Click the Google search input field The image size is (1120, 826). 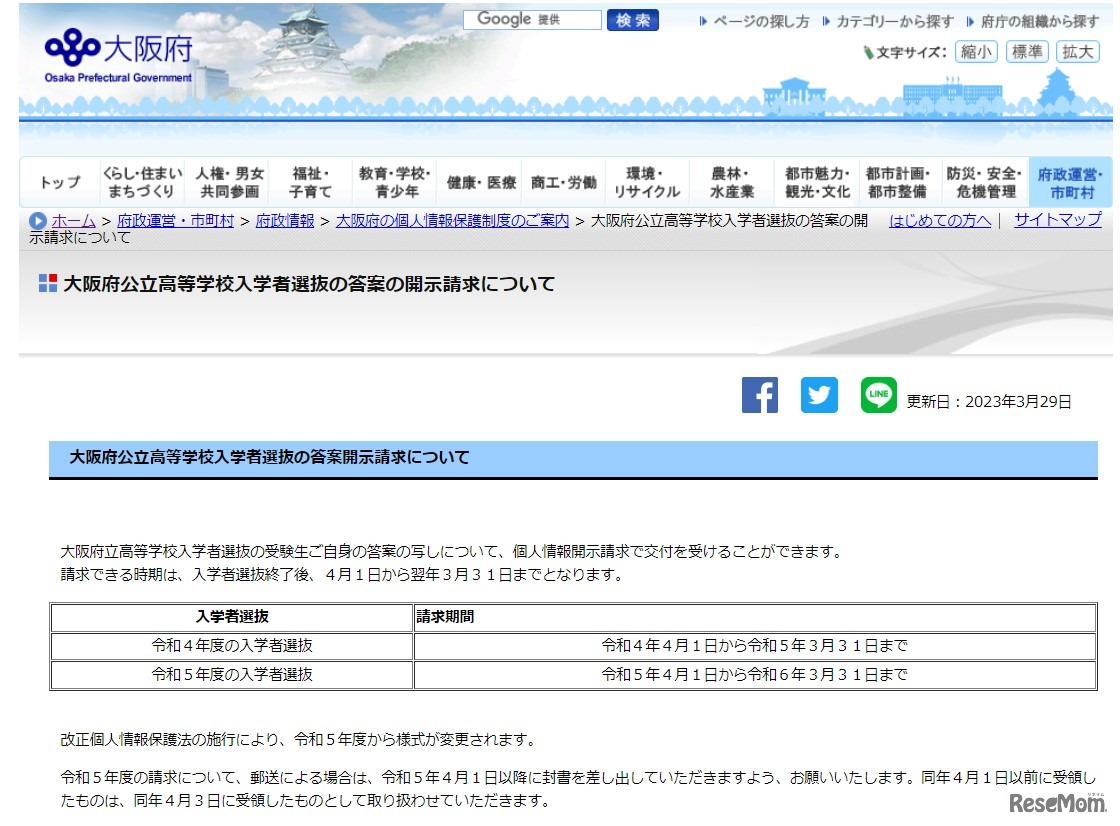532,20
